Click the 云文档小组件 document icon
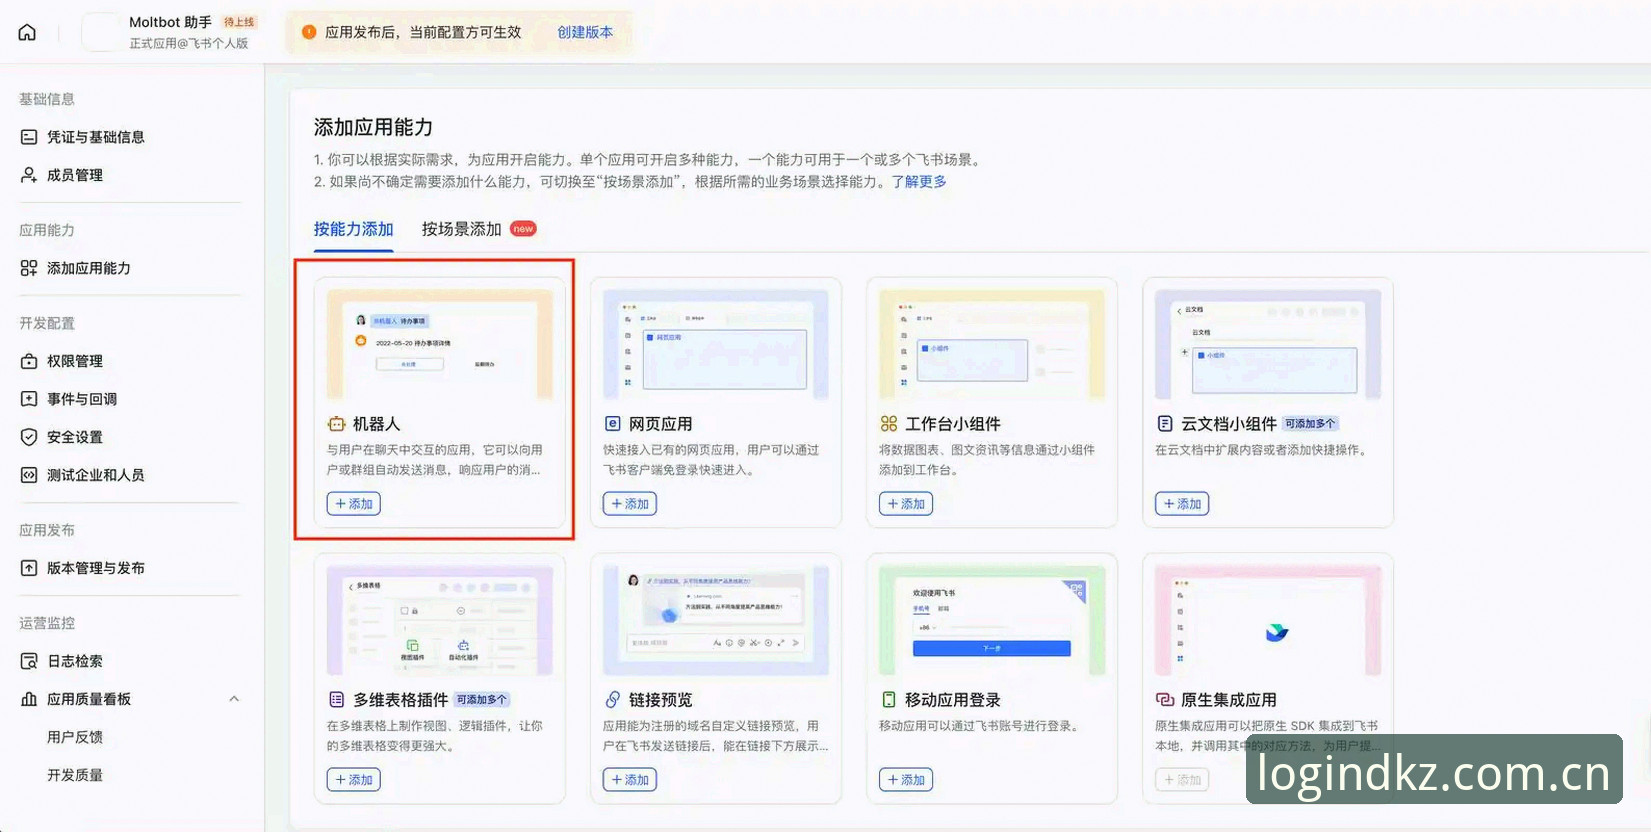This screenshot has width=1651, height=832. point(1164,424)
